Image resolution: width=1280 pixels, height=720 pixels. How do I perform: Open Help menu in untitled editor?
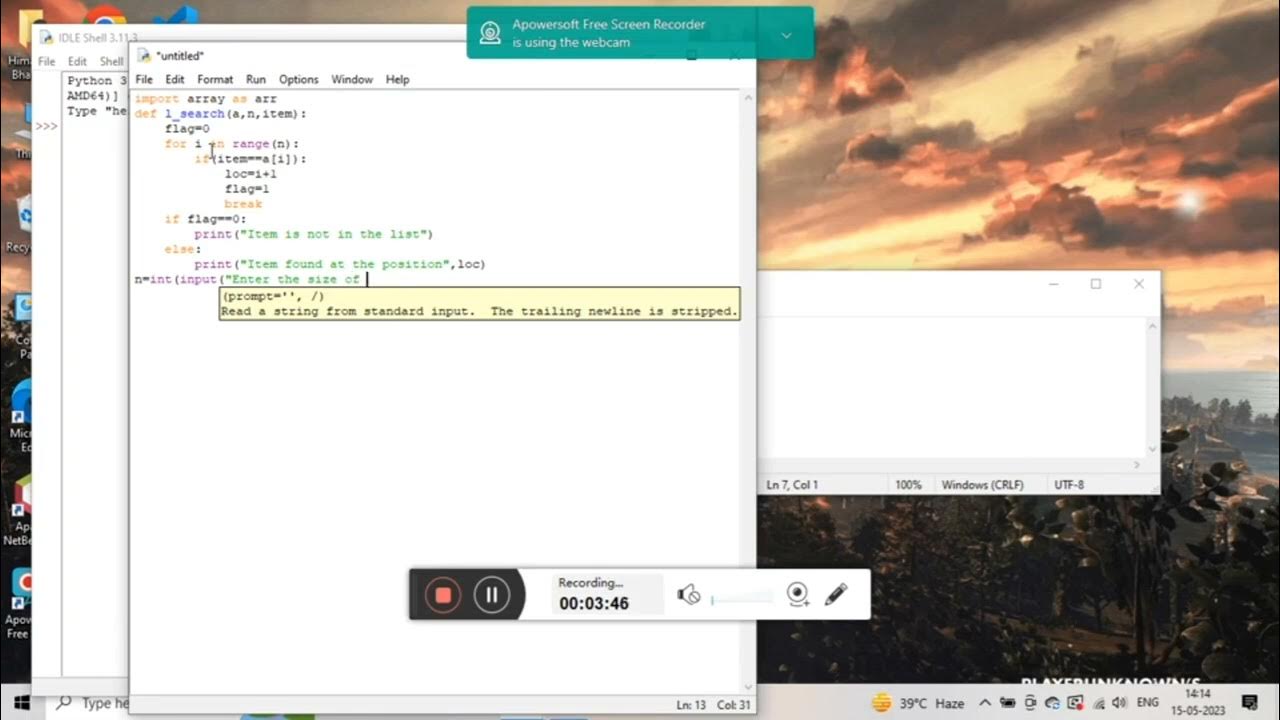pyautogui.click(x=397, y=79)
